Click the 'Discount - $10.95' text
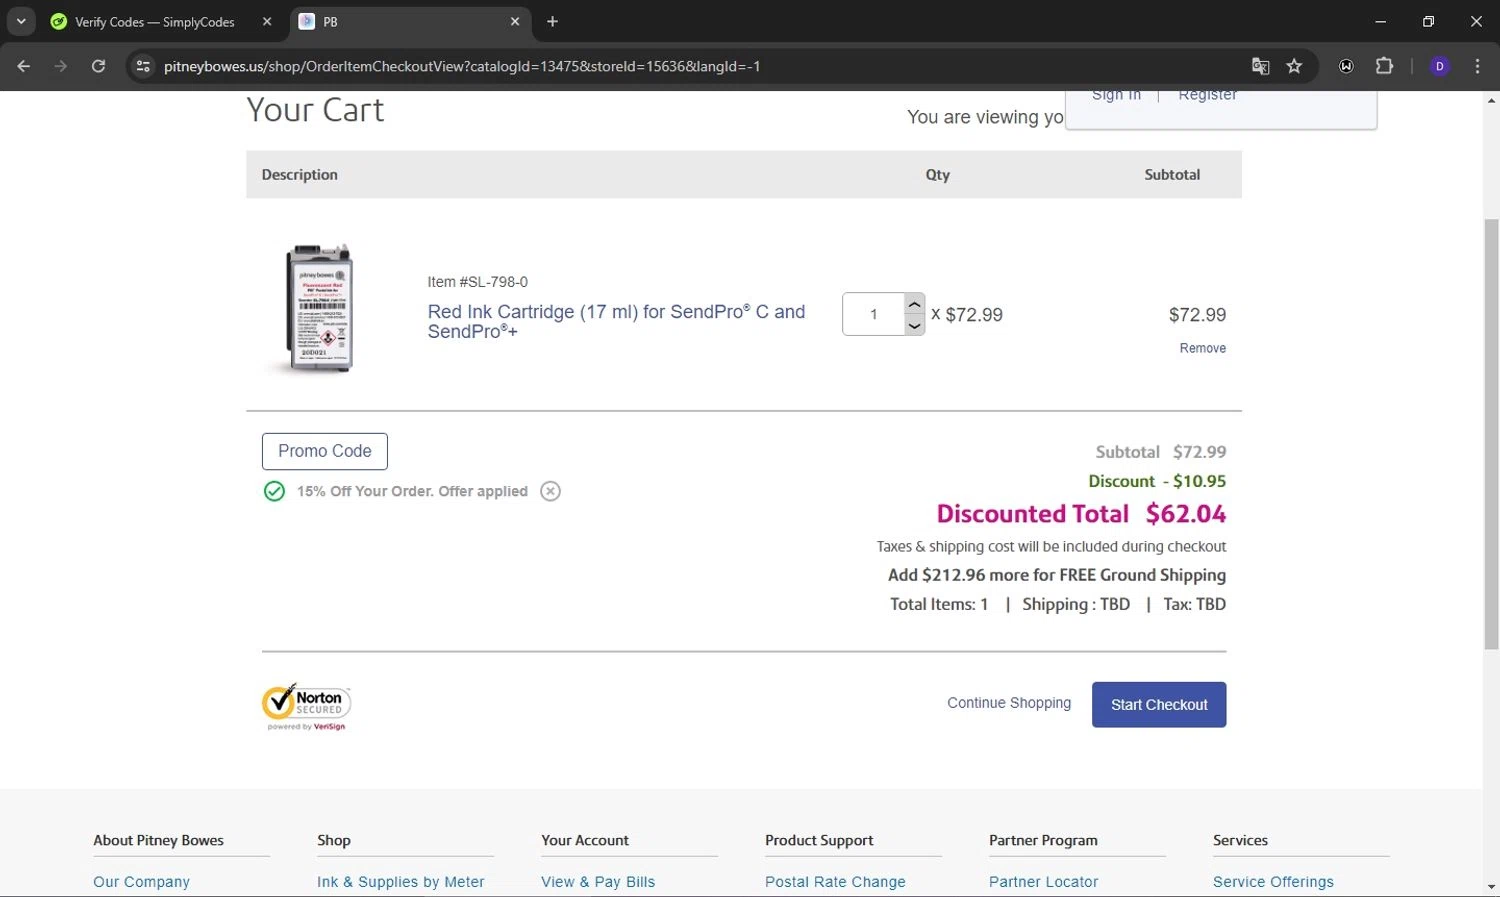Viewport: 1500px width, 897px height. pos(1157,481)
